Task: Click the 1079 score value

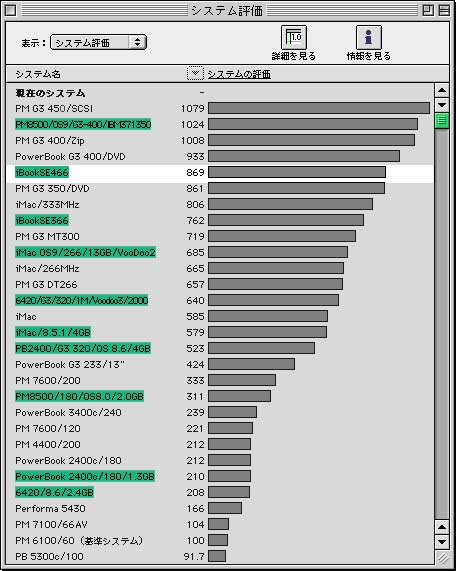Action: click(193, 108)
